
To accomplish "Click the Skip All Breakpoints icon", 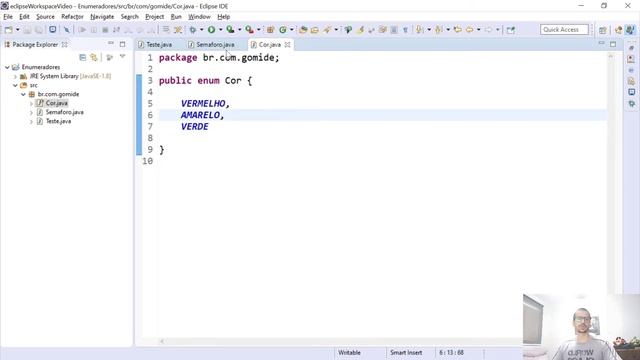I will click(67, 30).
